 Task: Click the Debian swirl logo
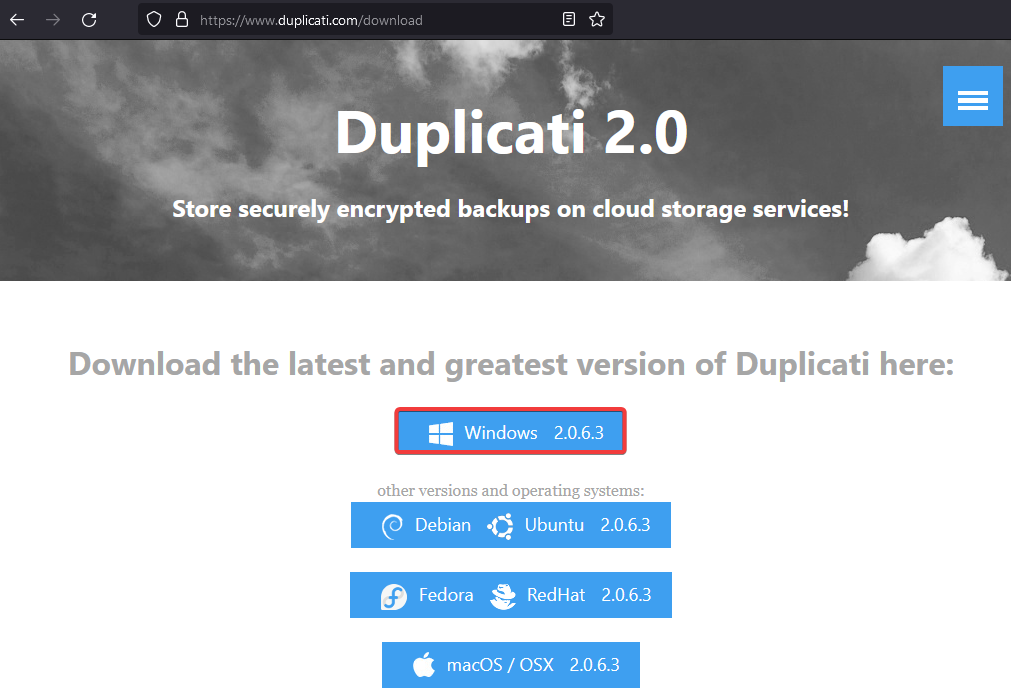[392, 526]
